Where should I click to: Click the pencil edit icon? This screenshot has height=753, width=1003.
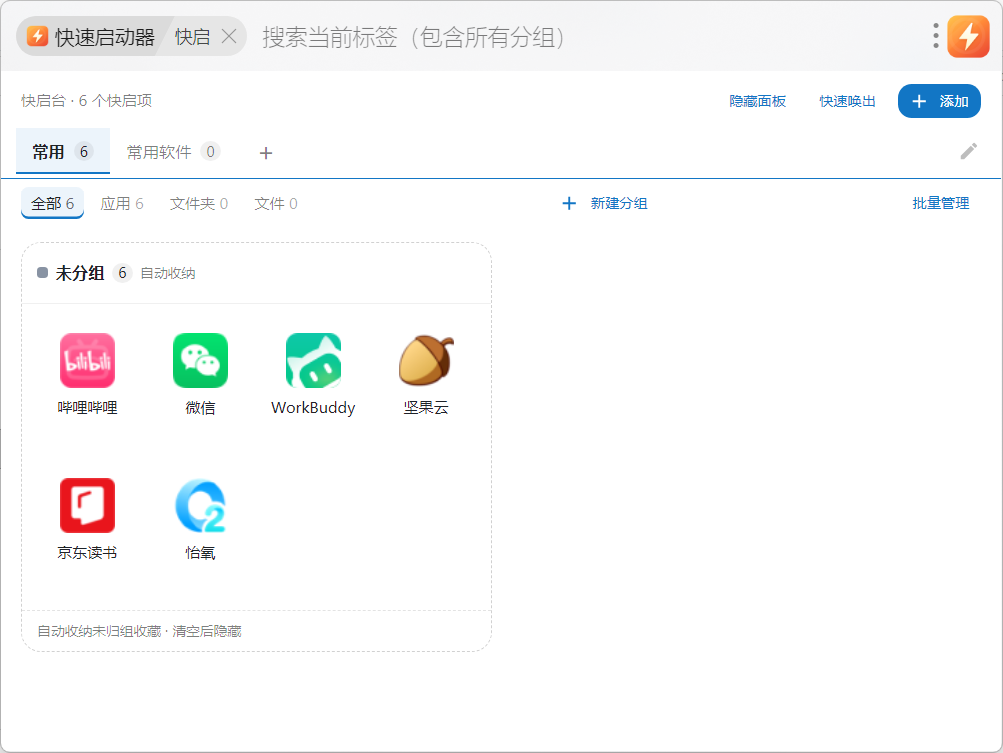coord(968,152)
